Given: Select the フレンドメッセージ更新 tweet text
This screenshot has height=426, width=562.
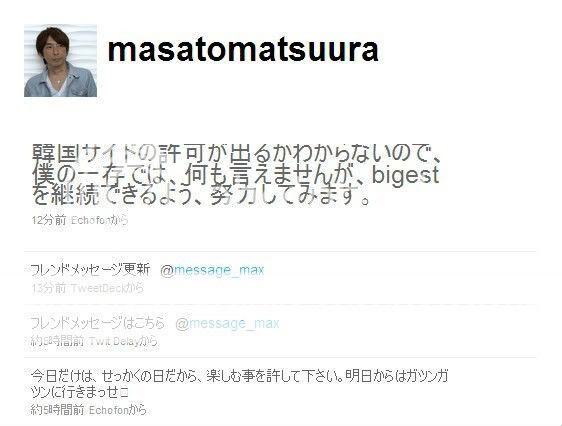Looking at the screenshot, I should click(90, 269).
